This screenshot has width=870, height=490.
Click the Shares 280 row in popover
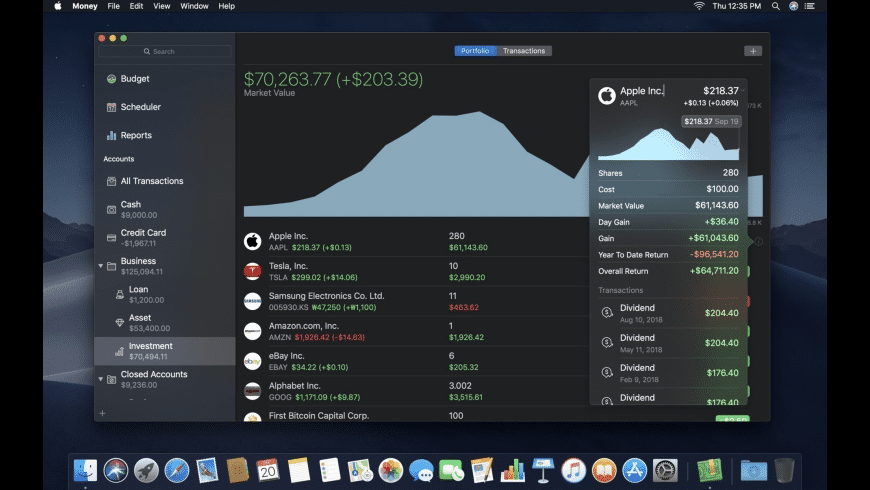click(x=669, y=173)
